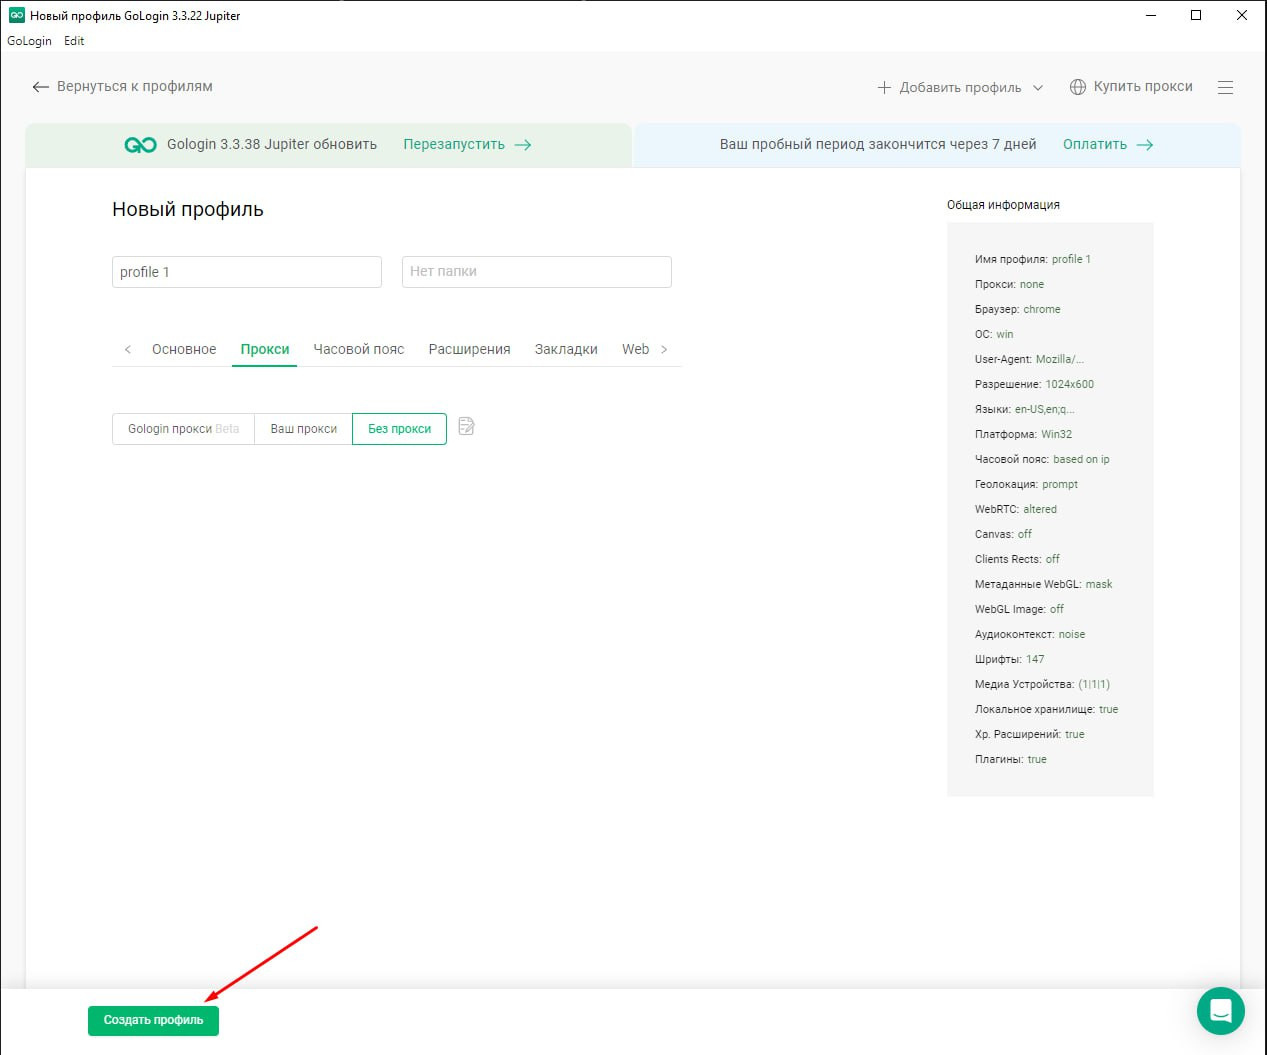Open the Купить прокси link
Screen dimensions: 1267x1055
point(1143,86)
